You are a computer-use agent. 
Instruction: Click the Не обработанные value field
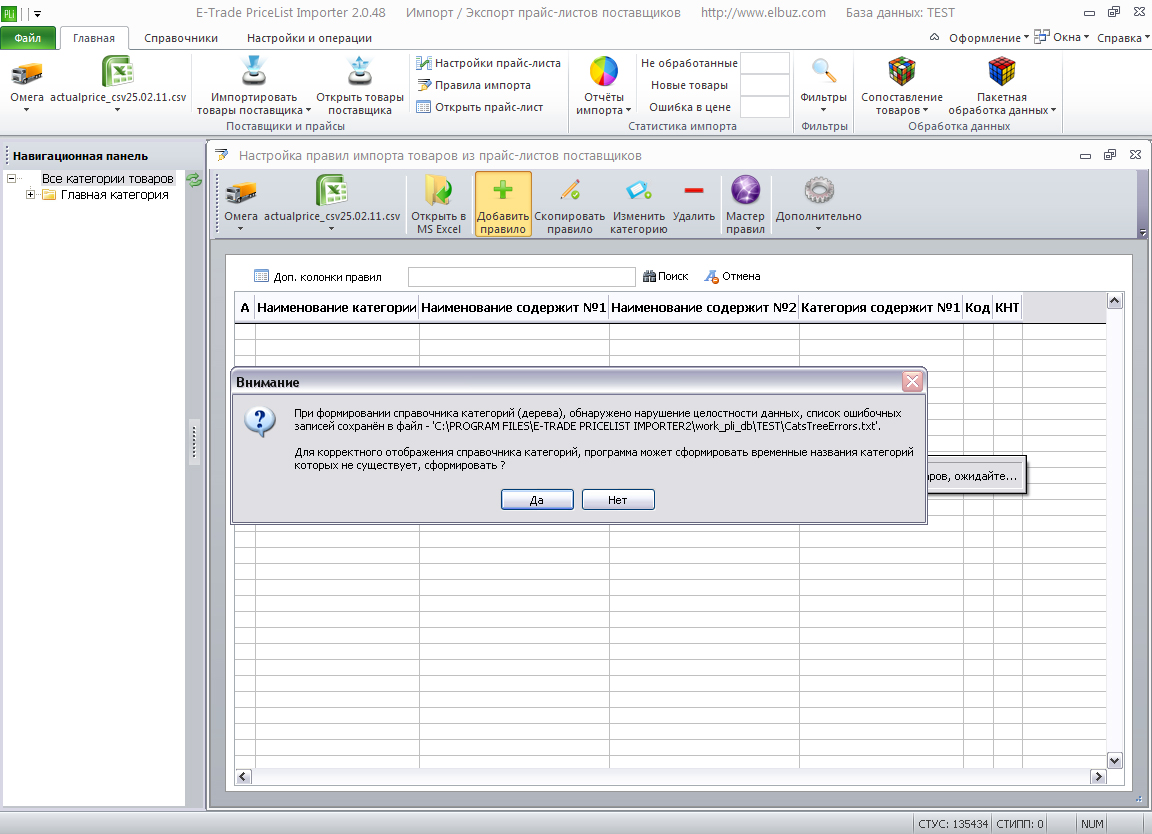[765, 63]
